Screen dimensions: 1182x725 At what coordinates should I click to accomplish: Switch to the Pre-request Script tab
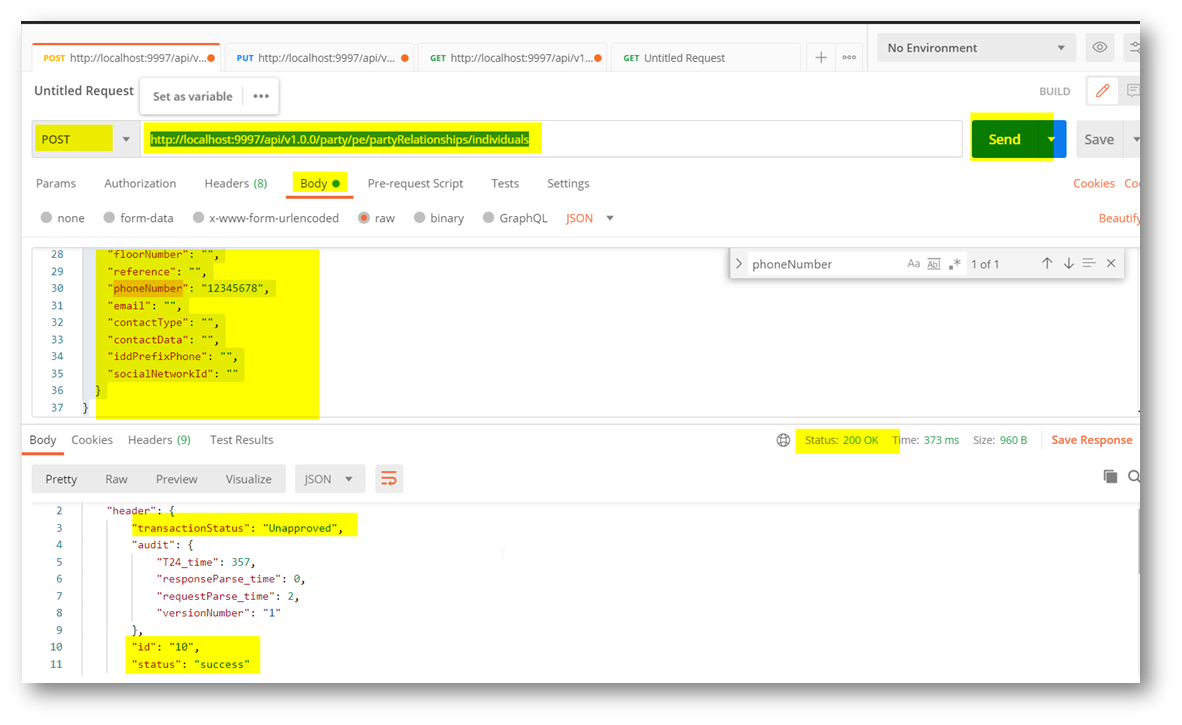415,183
